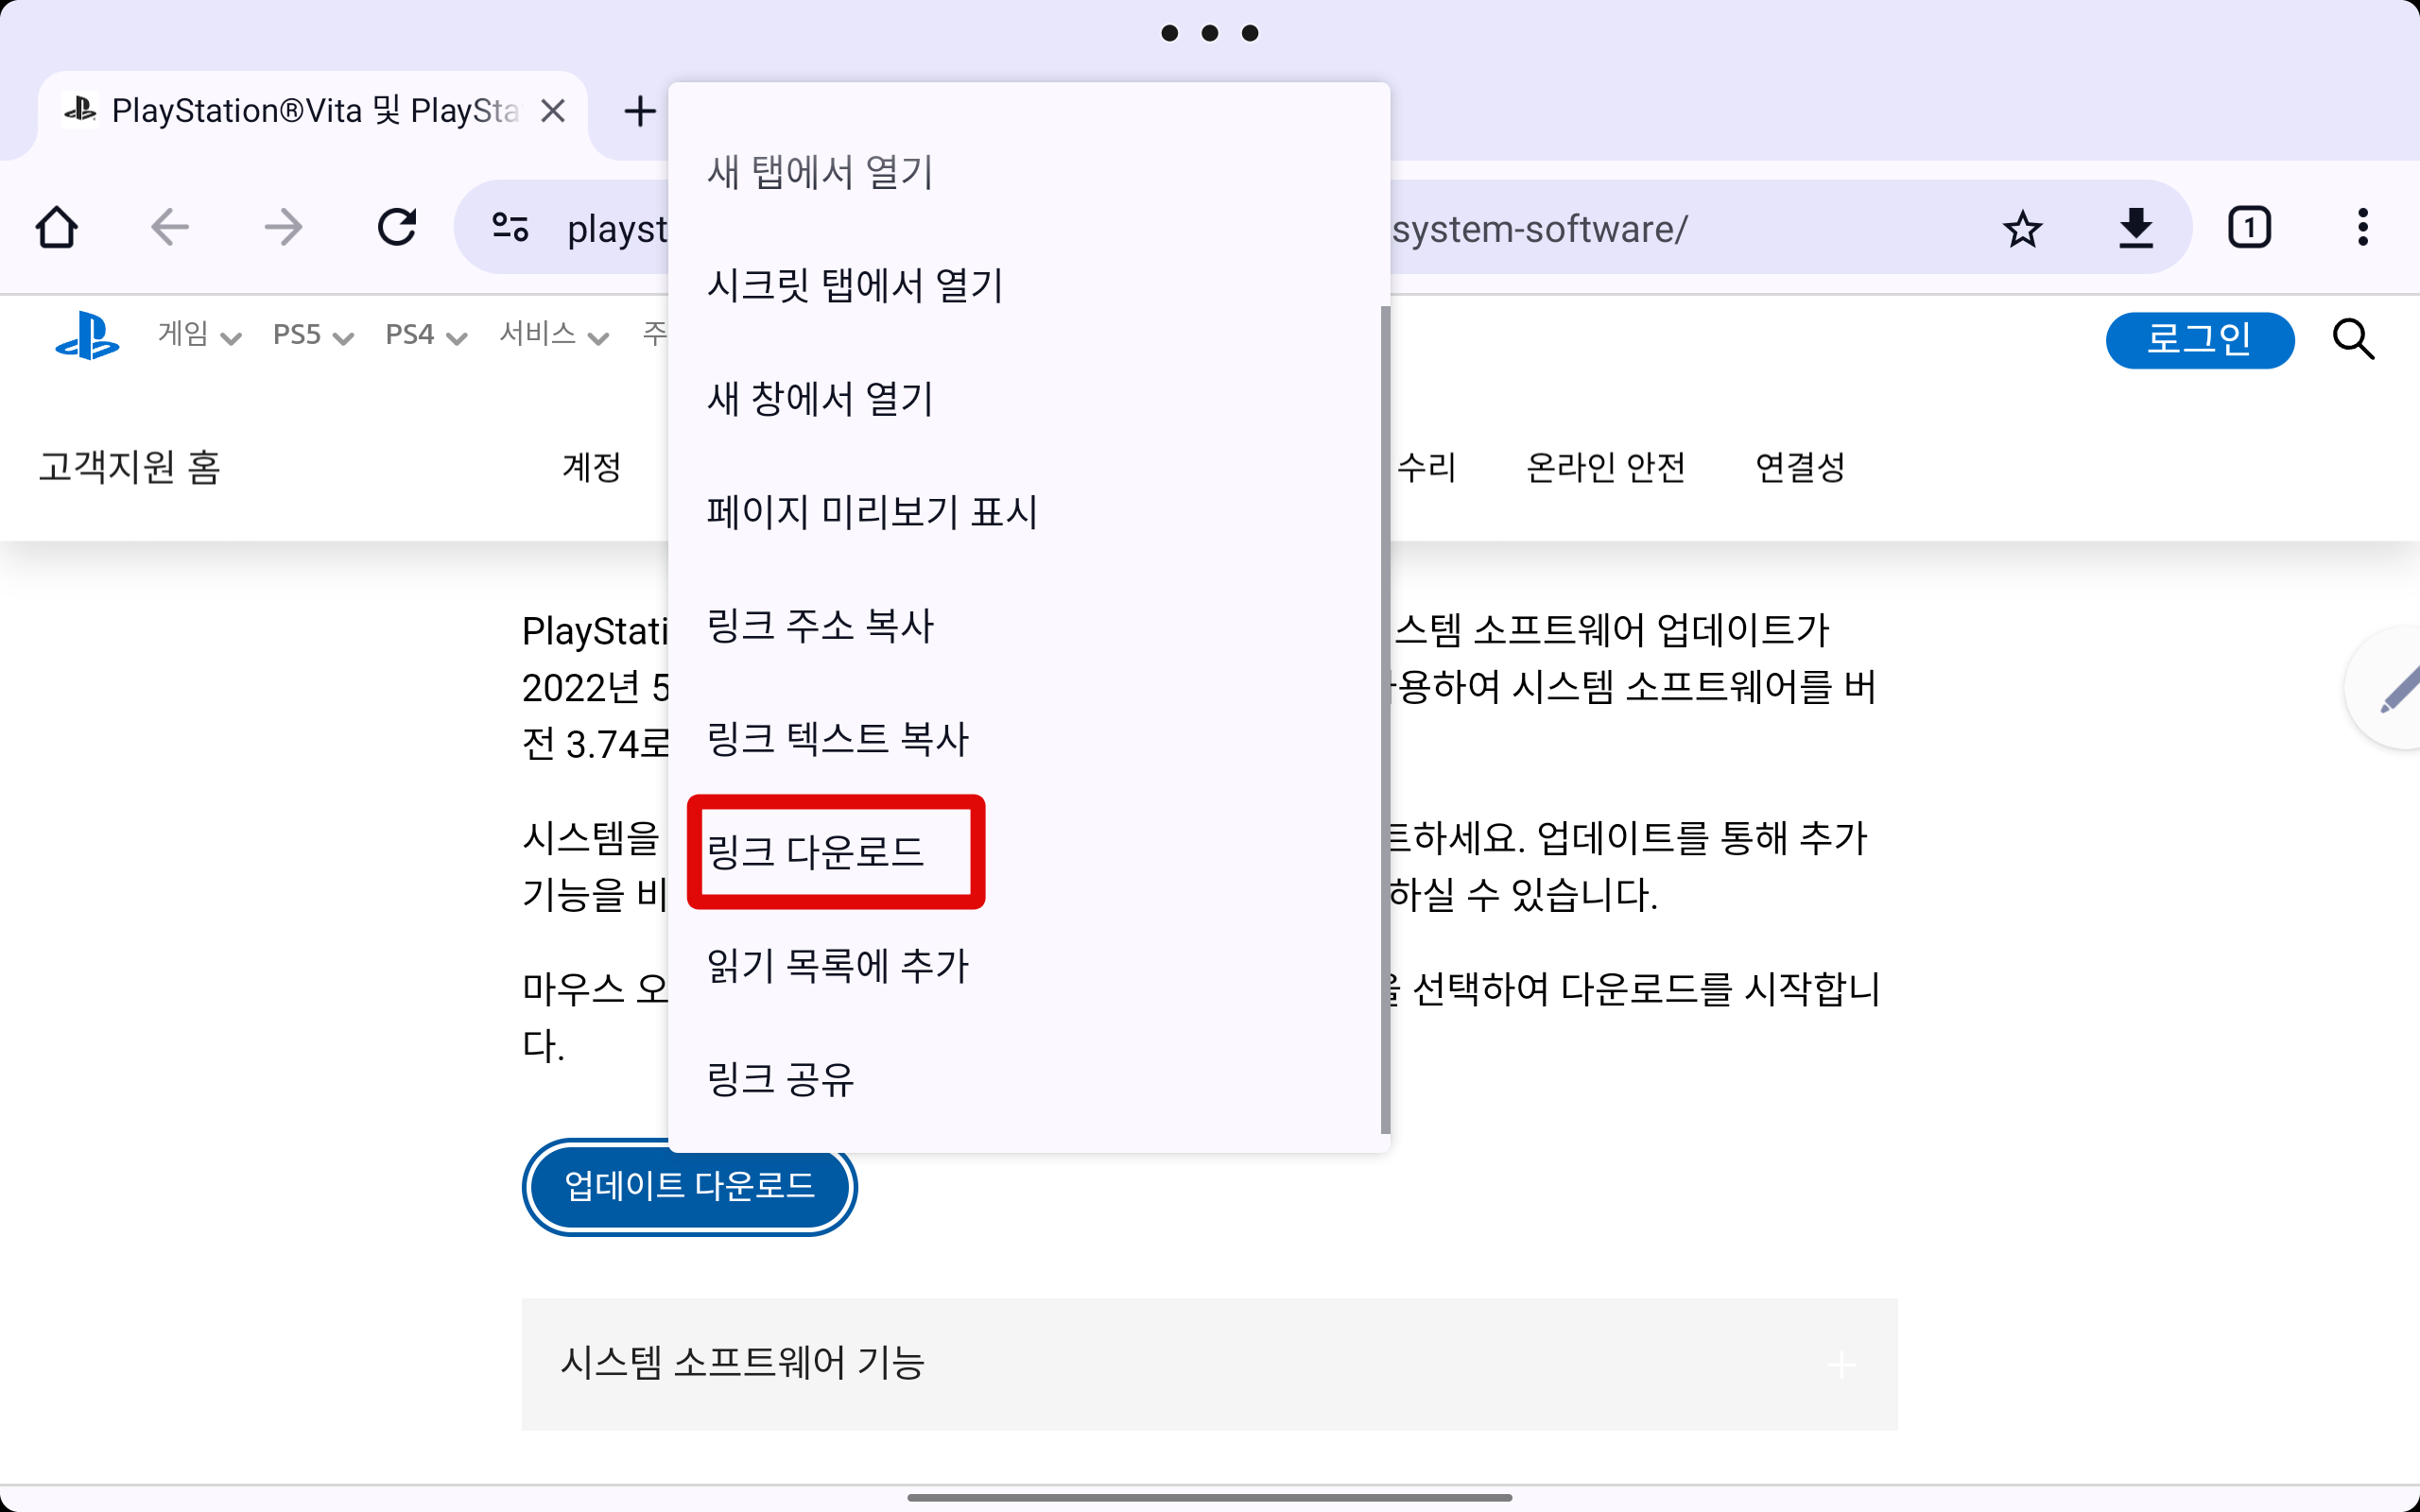Expand the 게임 dropdown menu
Viewport: 2420px width, 1512px height.
(x=199, y=335)
